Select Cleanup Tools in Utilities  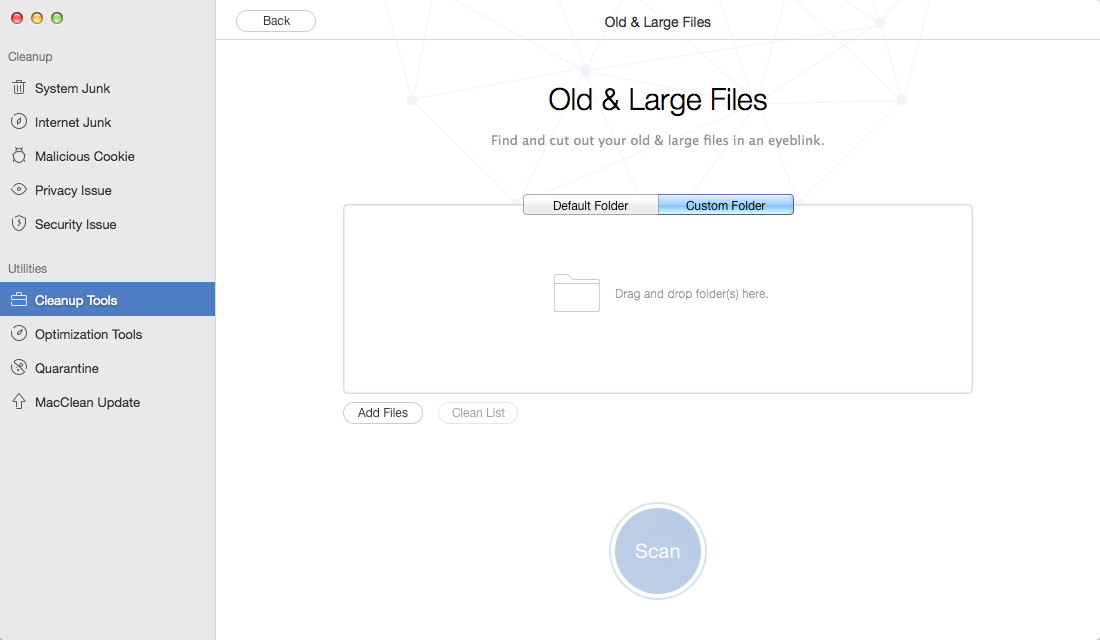(x=107, y=300)
